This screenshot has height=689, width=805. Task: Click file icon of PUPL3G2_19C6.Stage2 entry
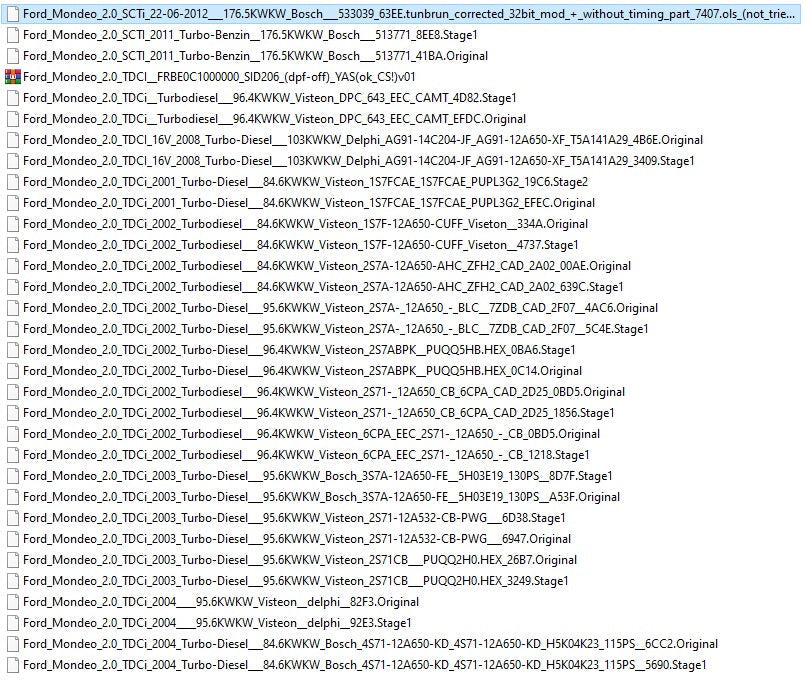click(12, 181)
